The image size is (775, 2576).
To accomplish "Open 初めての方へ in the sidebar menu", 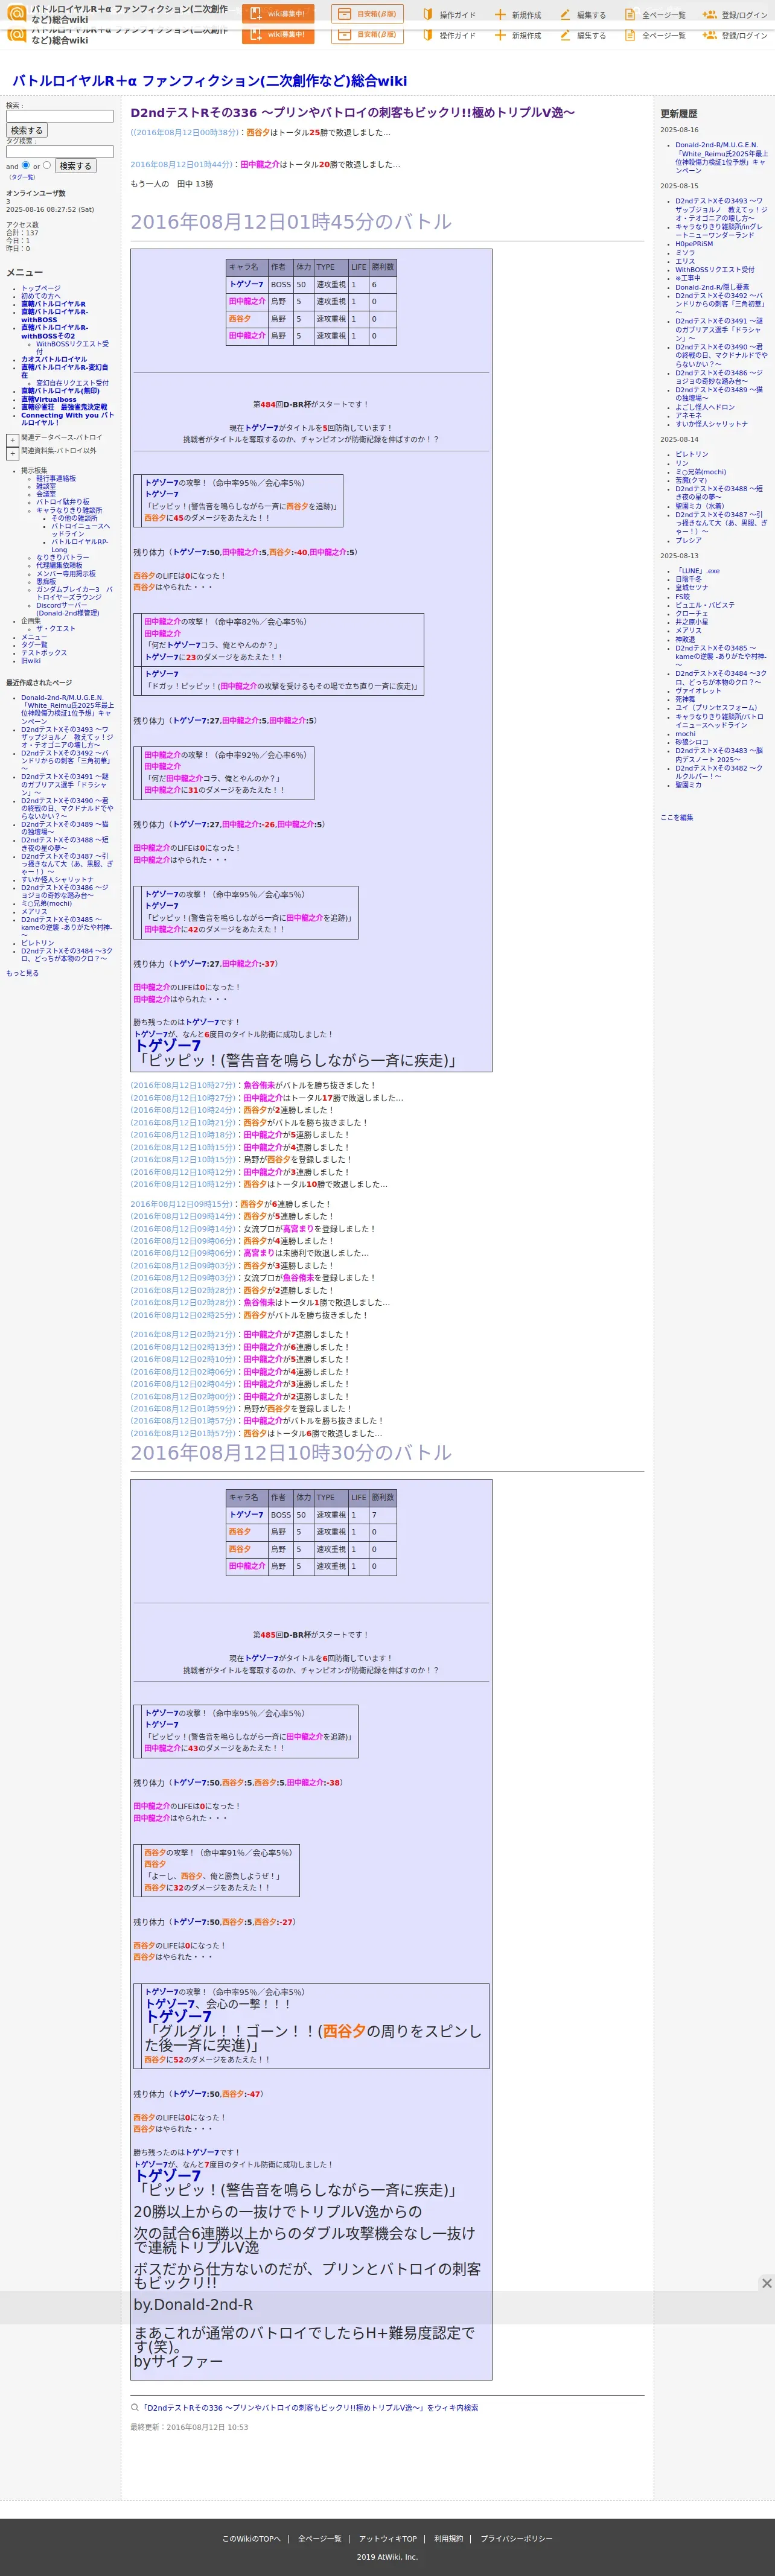I will point(41,296).
